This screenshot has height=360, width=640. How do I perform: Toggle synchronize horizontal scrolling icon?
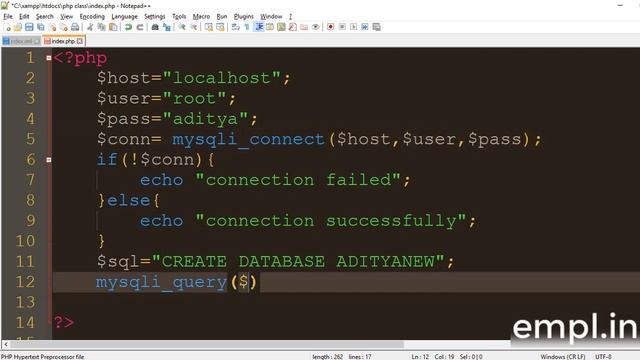point(220,27)
